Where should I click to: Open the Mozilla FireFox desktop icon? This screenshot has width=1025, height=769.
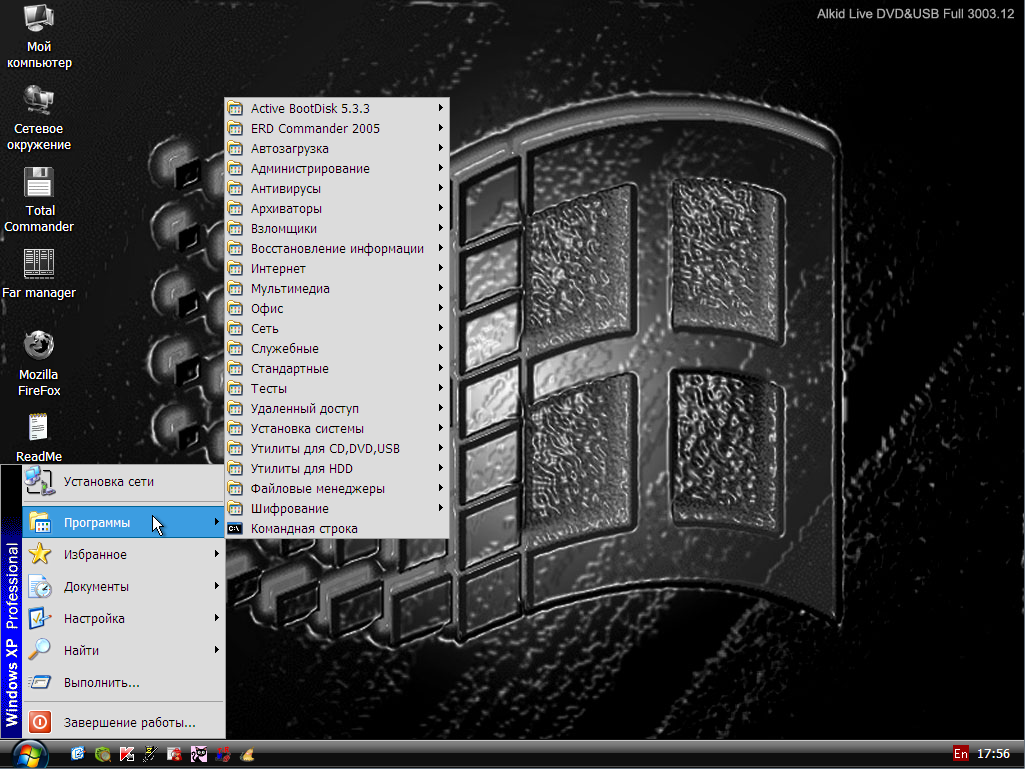39,346
